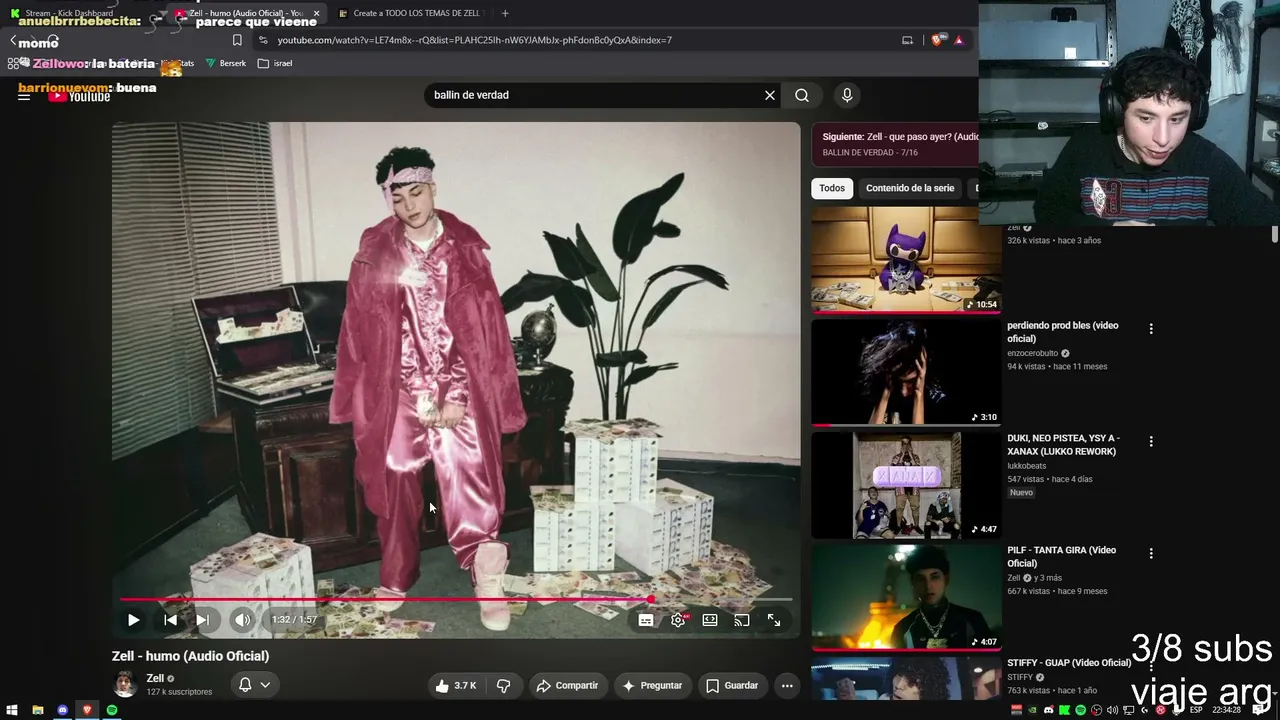
Task: Open the XANAX (LUKKO REWORK) video thumbnail
Action: [906, 485]
